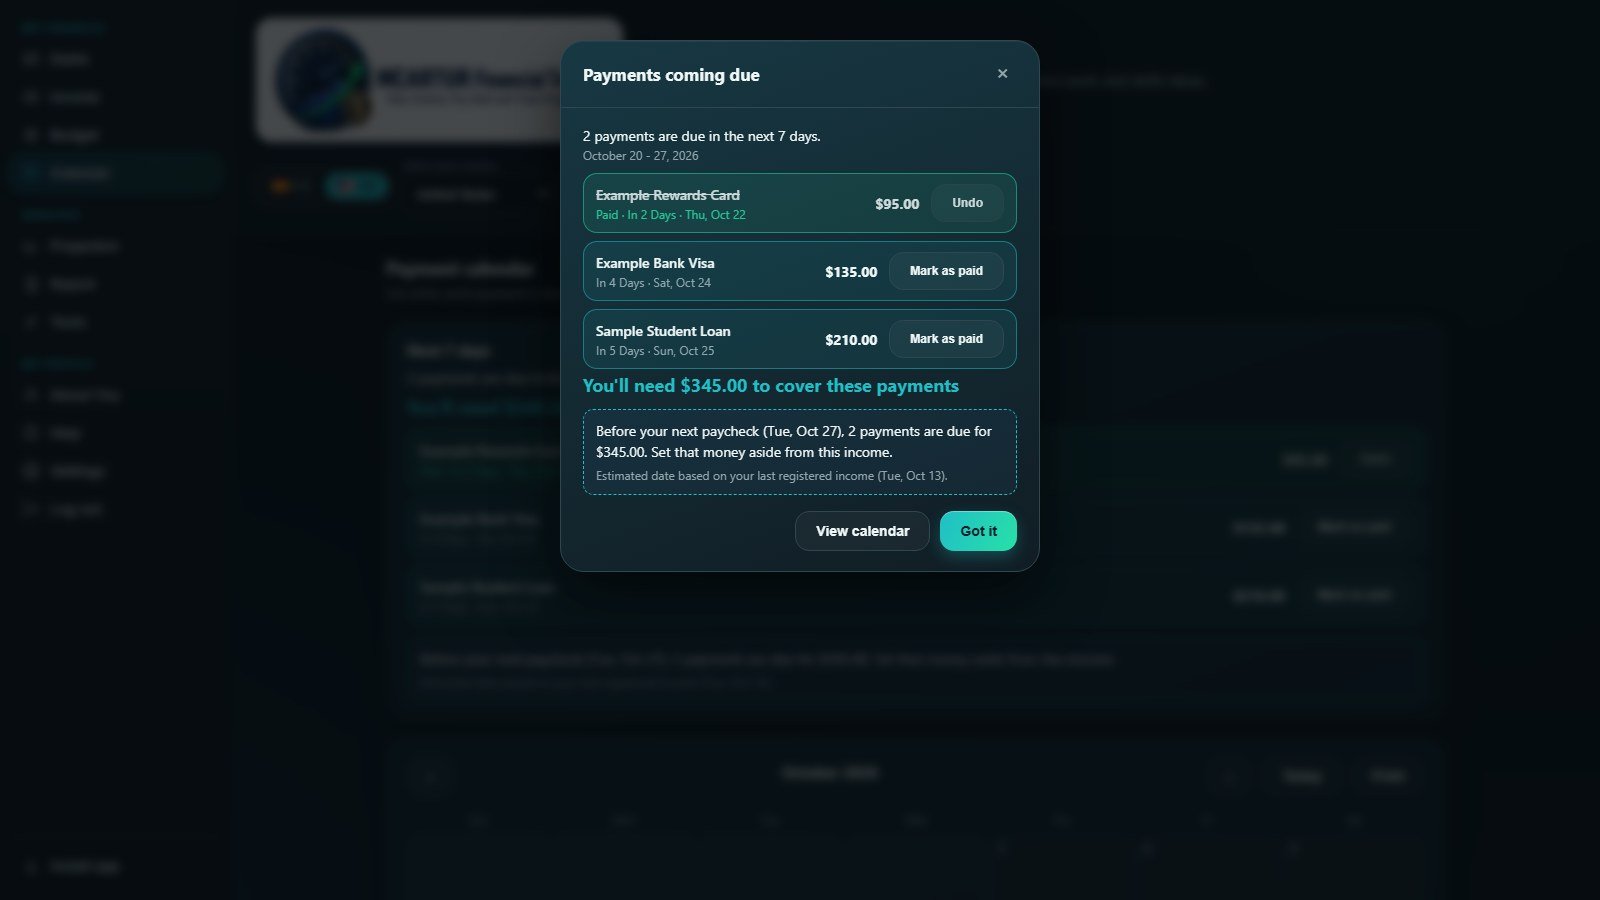Open the View calendar button
This screenshot has width=1600, height=900.
coord(862,531)
